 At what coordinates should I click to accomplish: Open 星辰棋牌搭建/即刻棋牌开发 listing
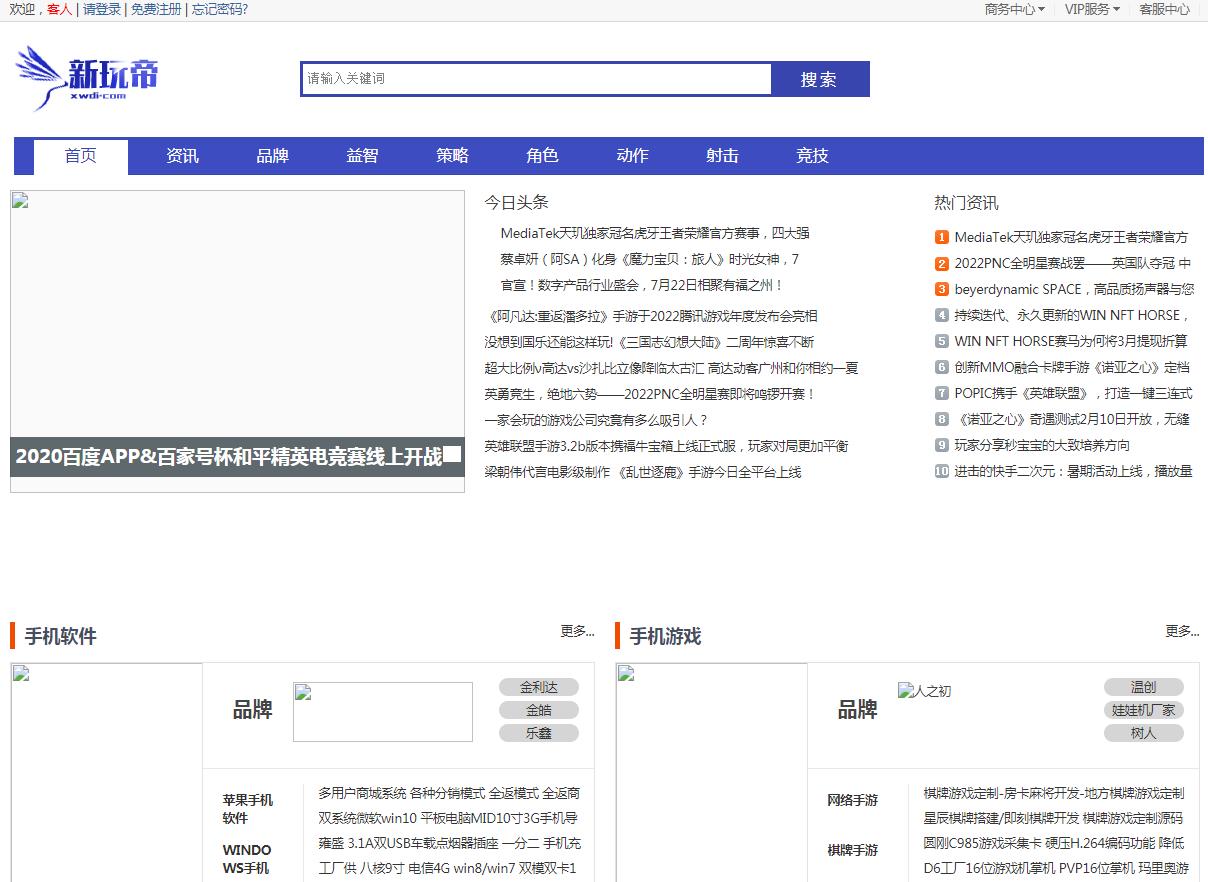pos(1054,818)
